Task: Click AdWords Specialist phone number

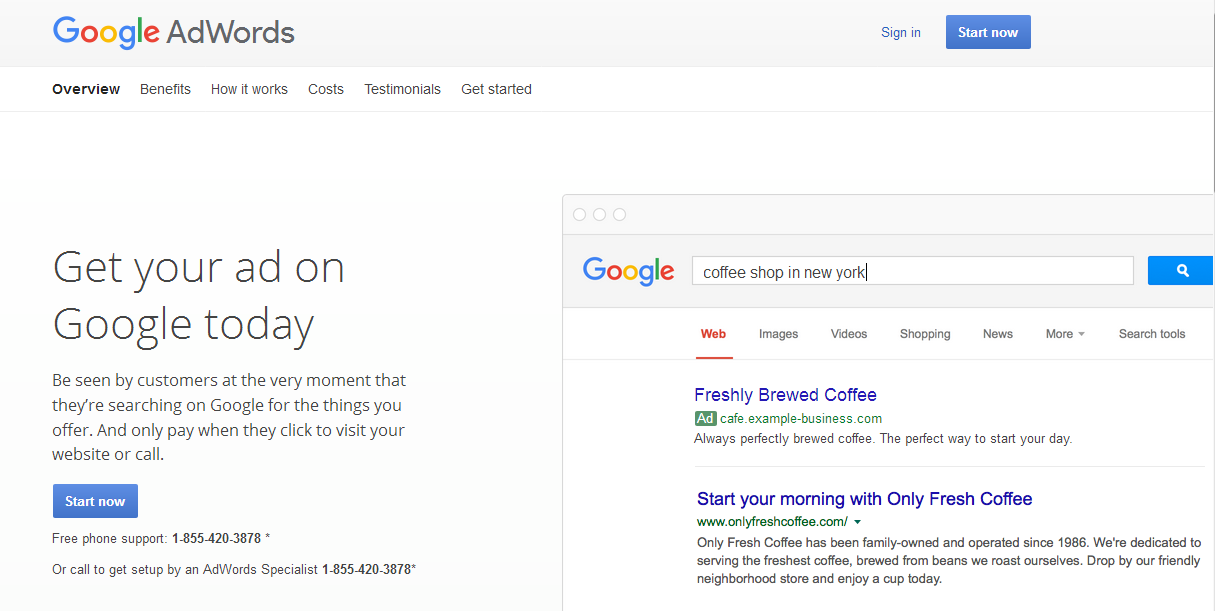Action: tap(366, 569)
